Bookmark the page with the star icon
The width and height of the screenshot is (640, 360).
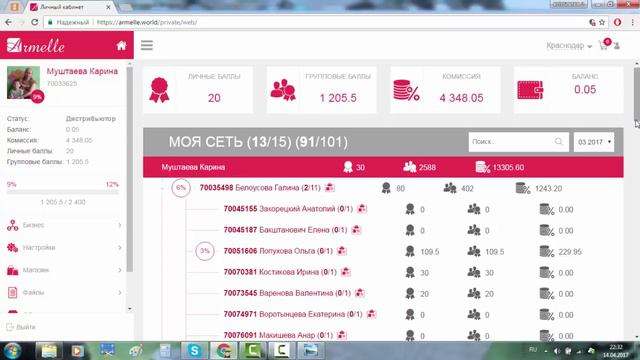602,22
